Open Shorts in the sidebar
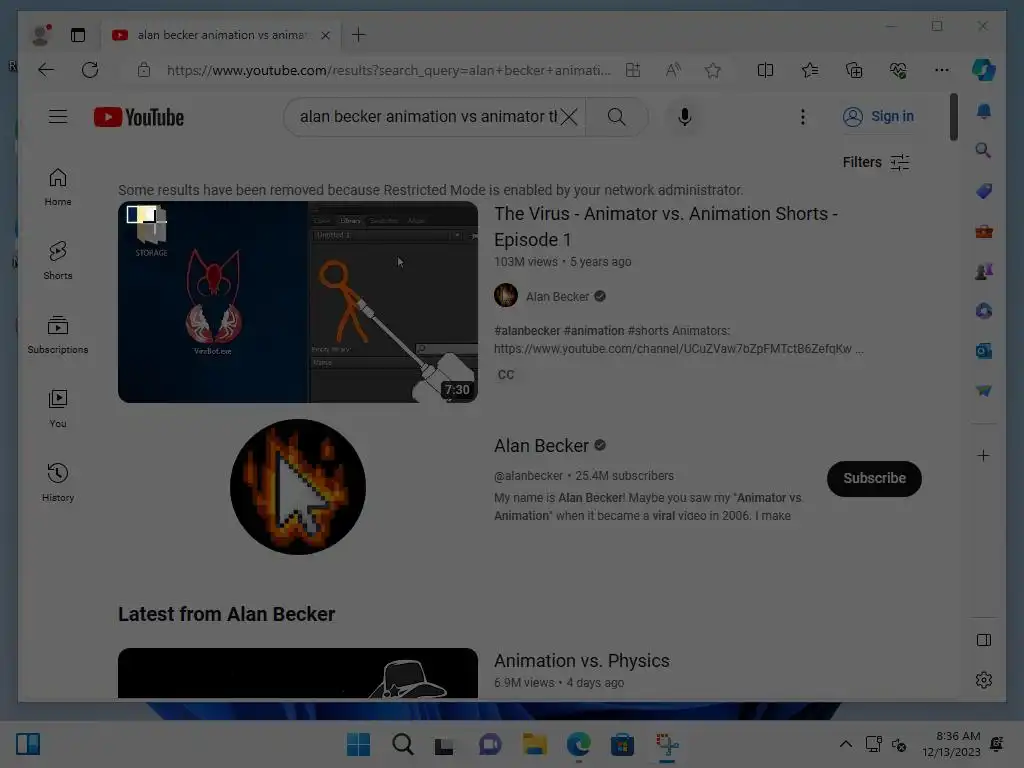Image resolution: width=1024 pixels, height=768 pixels. pos(57,261)
